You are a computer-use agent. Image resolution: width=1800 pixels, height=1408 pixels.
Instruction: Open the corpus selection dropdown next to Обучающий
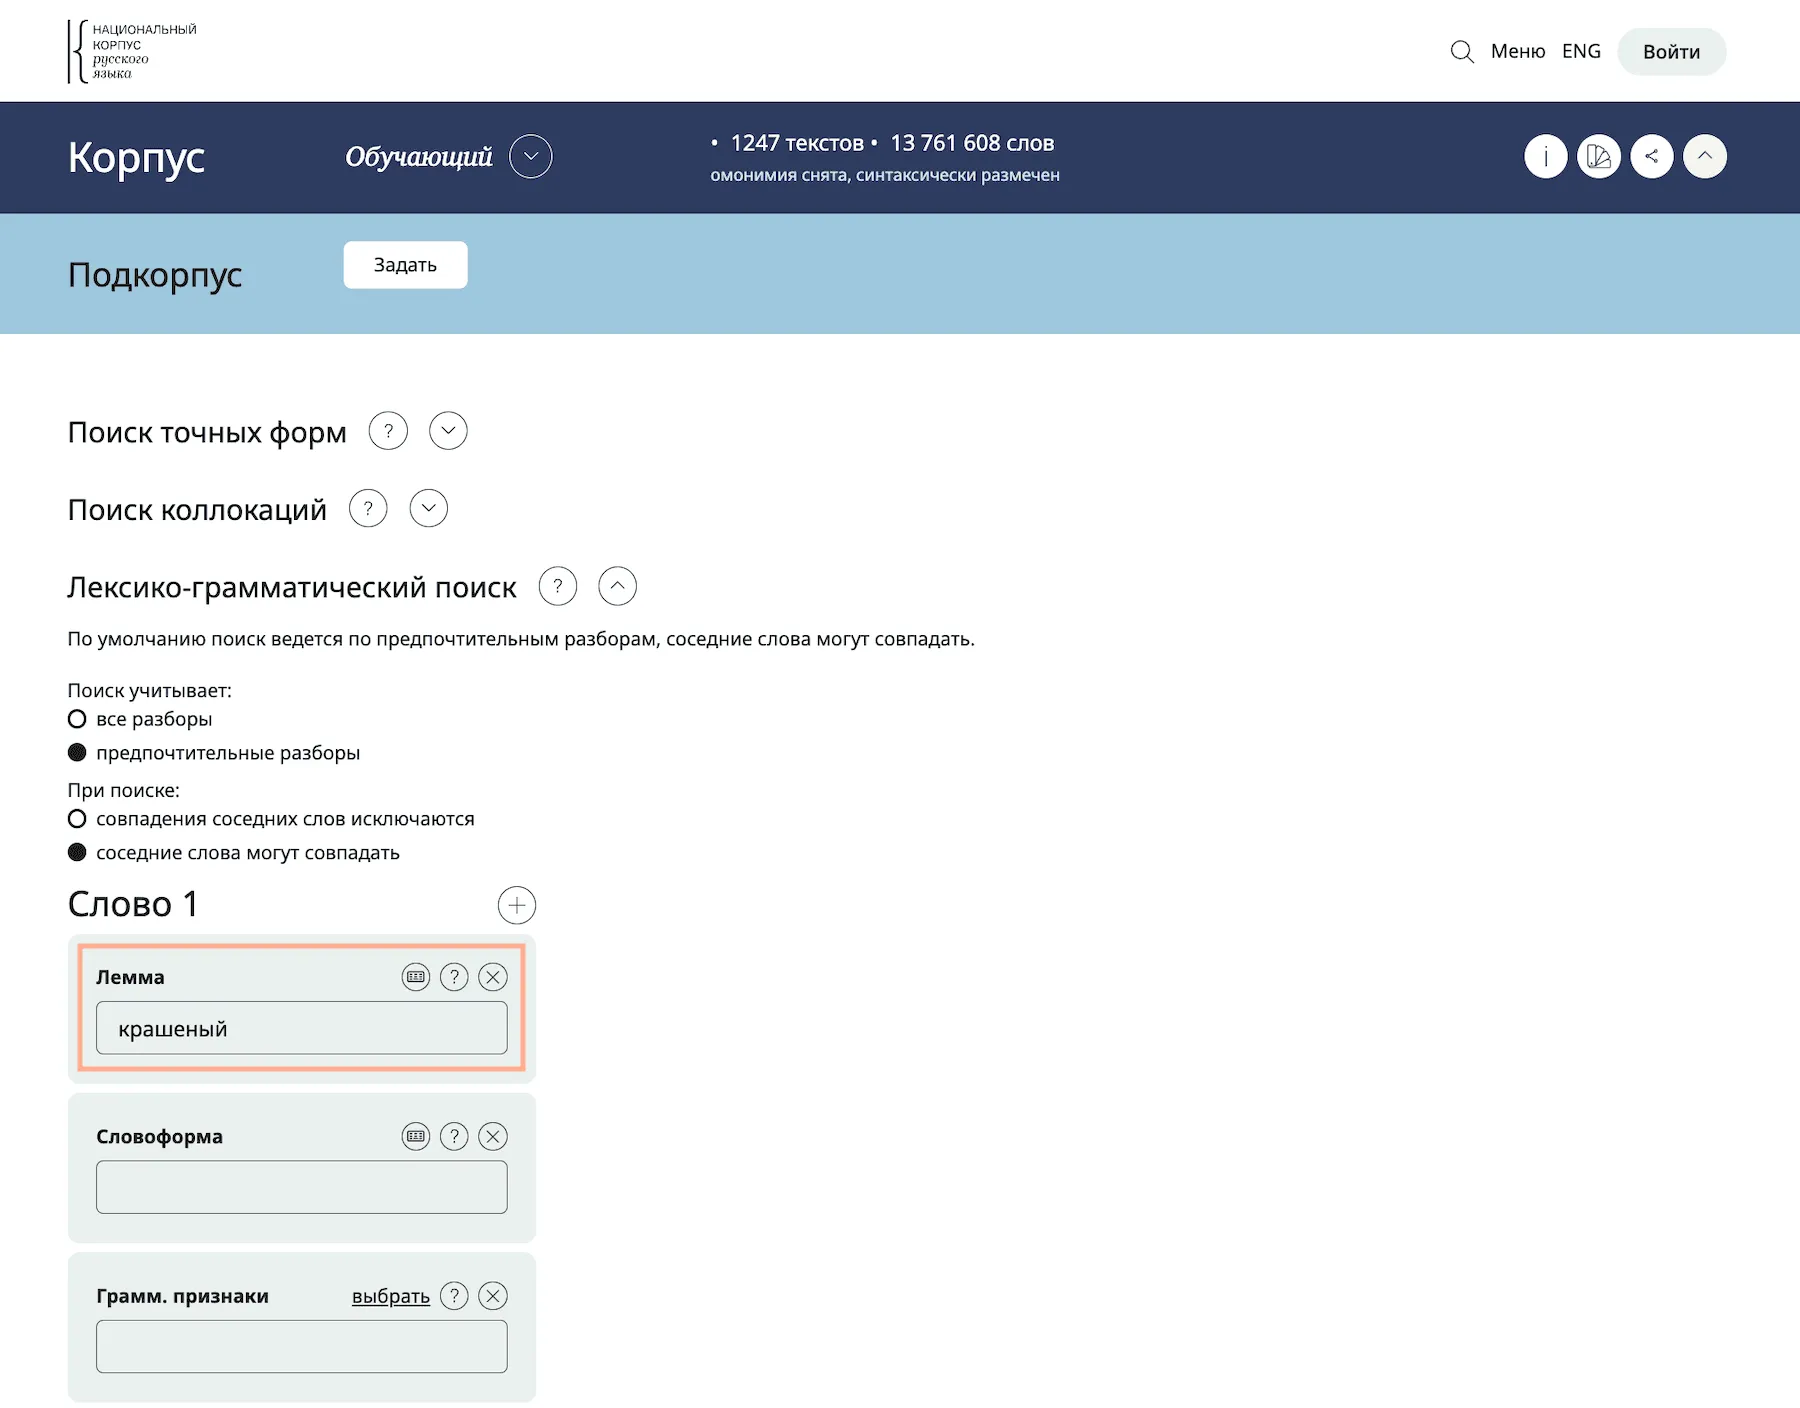click(531, 156)
